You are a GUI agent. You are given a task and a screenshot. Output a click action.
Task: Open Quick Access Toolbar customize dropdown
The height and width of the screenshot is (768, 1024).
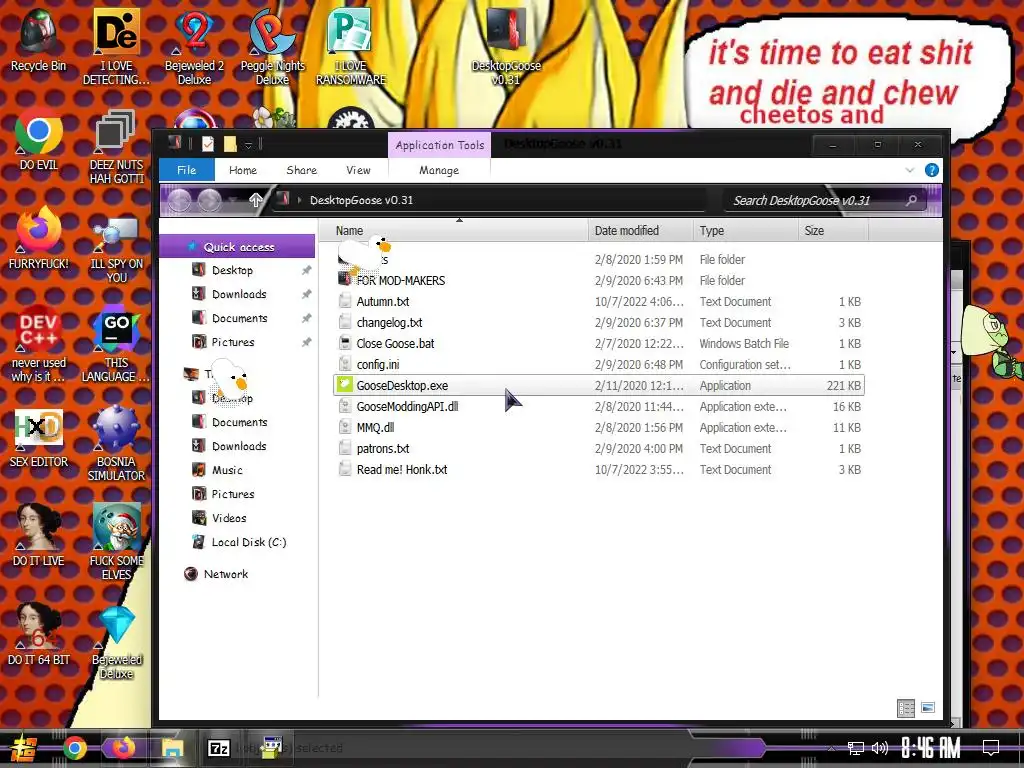click(x=248, y=144)
